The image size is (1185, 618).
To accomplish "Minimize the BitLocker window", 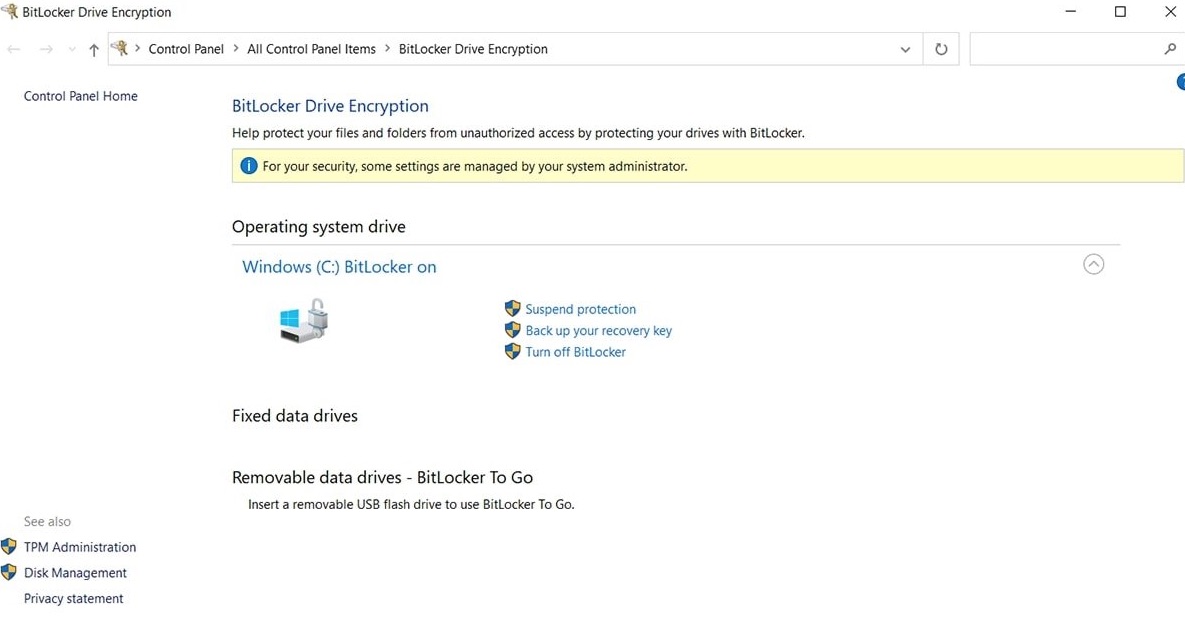I will [x=1070, y=11].
